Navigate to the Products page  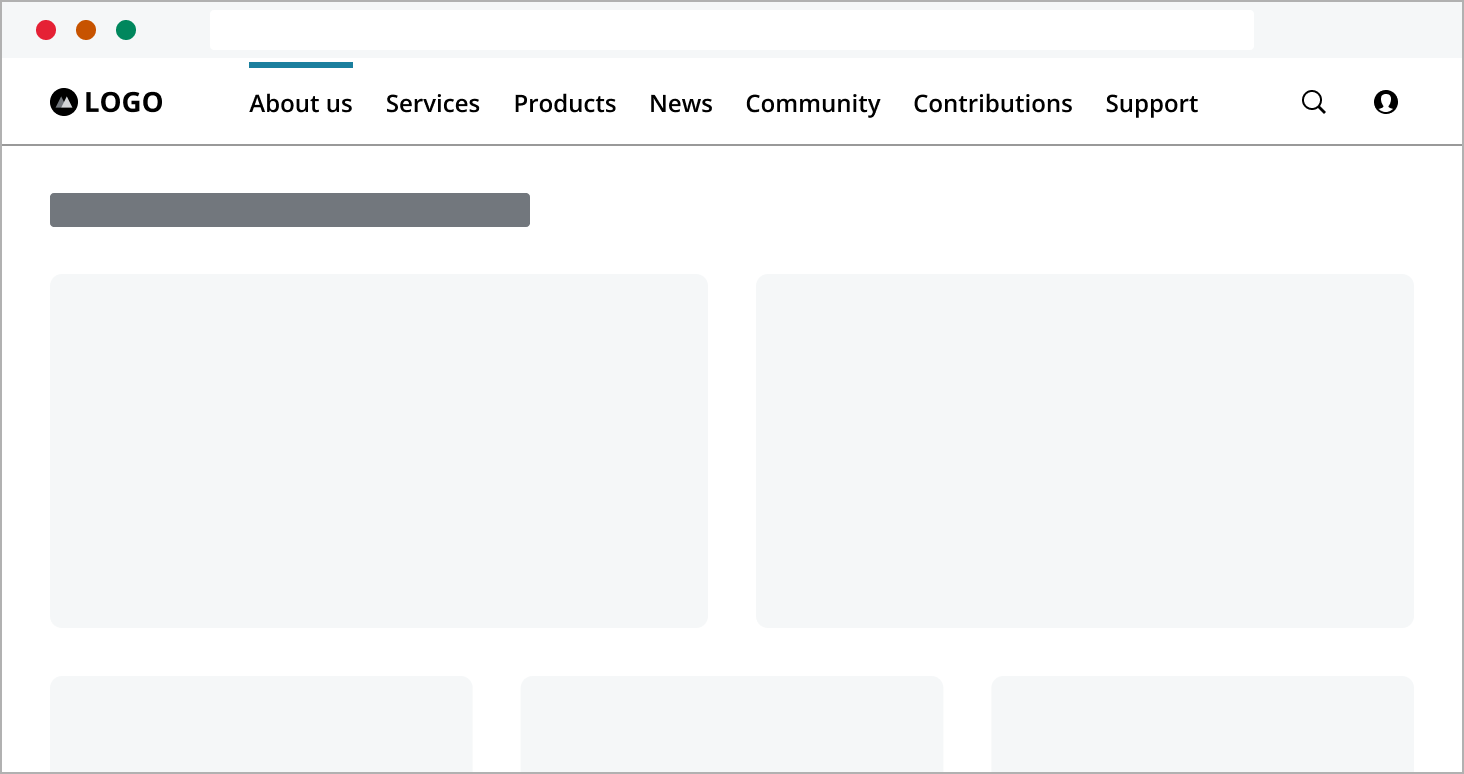click(564, 103)
